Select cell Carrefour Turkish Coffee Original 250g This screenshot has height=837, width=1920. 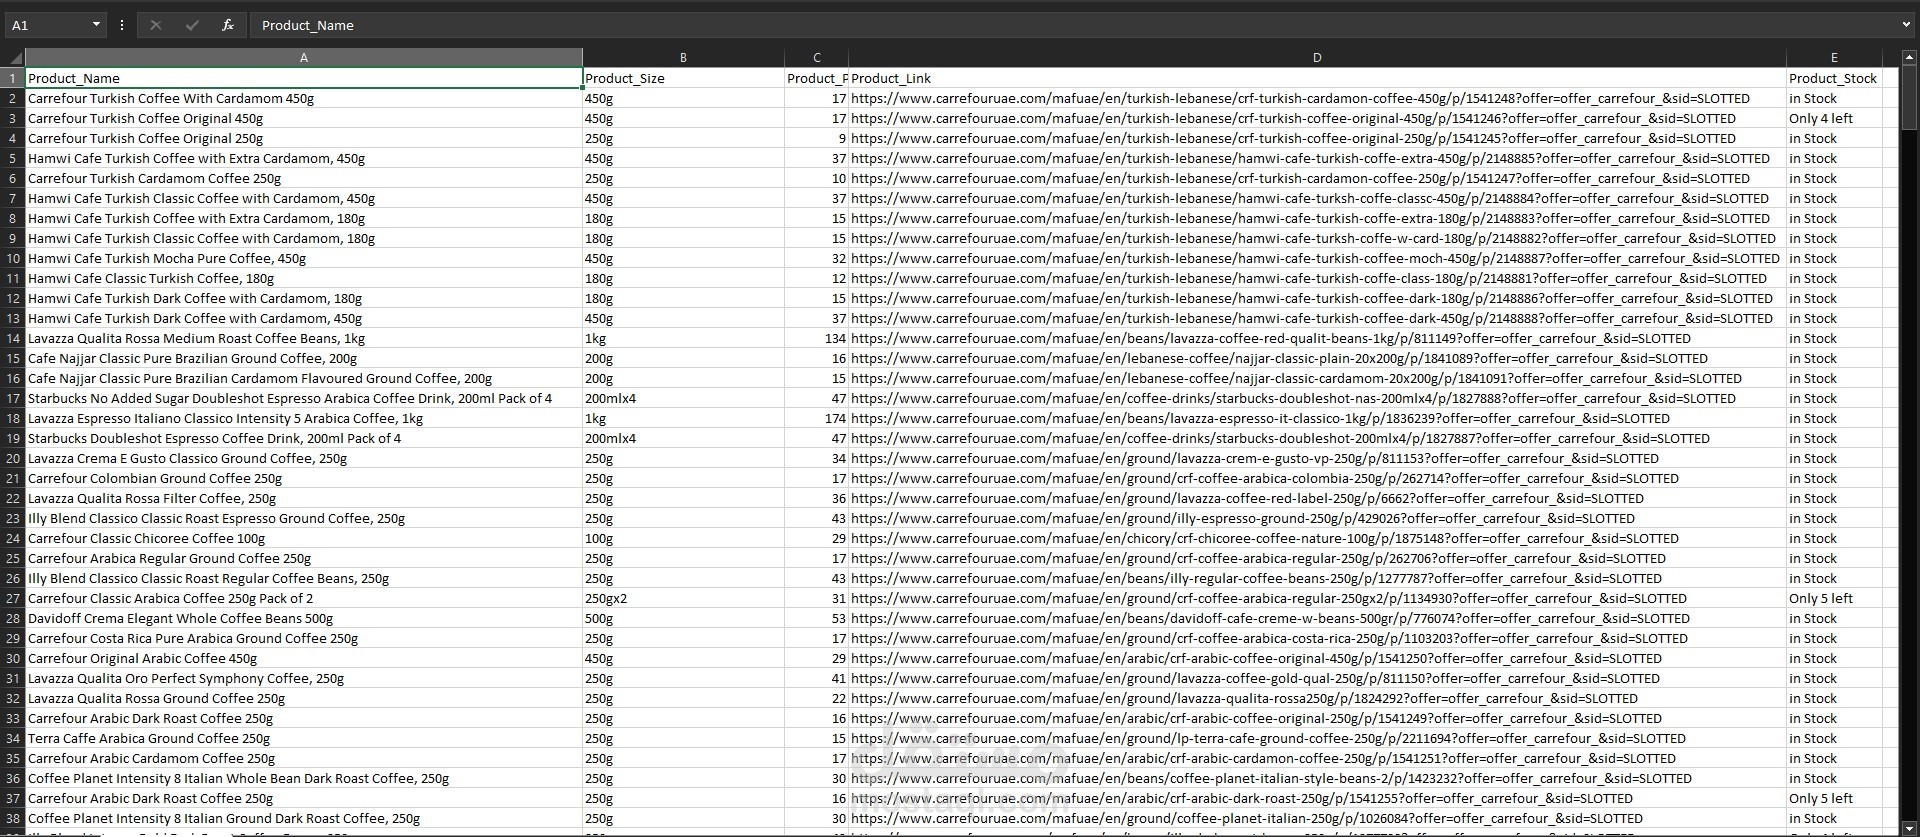304,138
